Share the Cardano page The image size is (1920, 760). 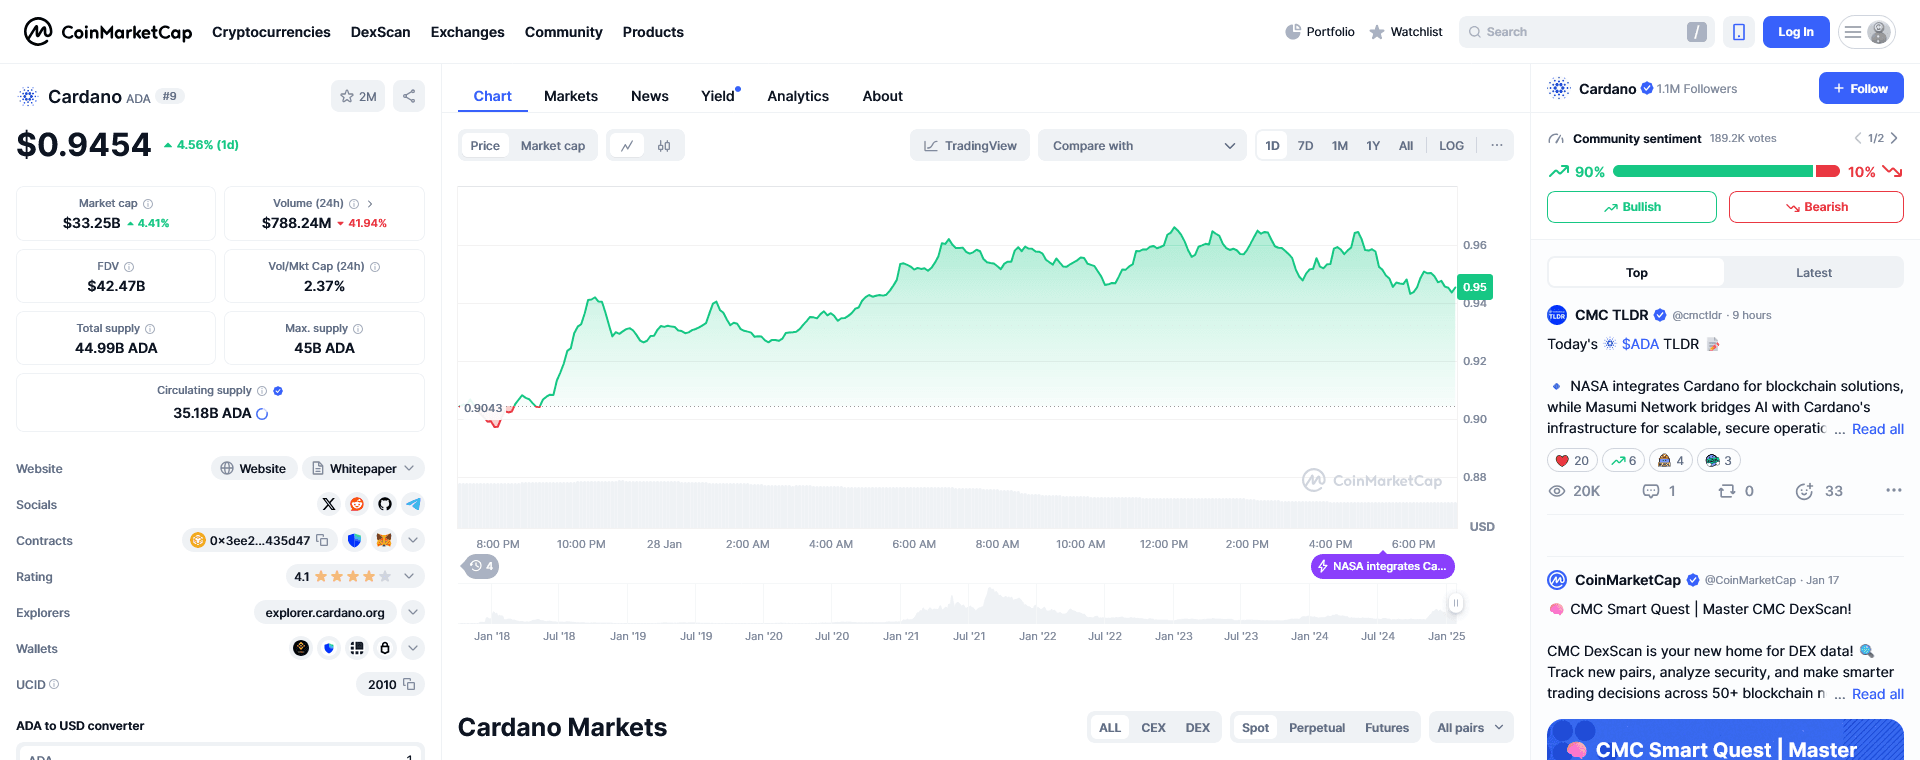point(409,96)
